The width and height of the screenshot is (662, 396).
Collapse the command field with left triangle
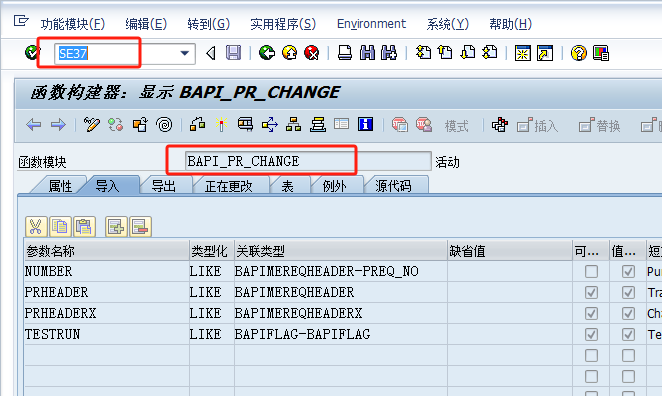211,53
